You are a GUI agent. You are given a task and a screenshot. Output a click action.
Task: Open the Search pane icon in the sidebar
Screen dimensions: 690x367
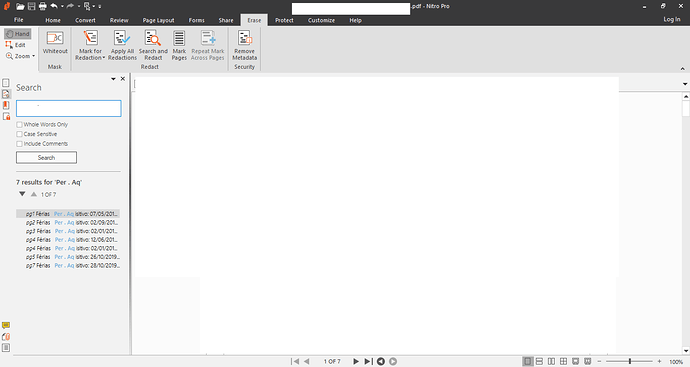click(6, 94)
